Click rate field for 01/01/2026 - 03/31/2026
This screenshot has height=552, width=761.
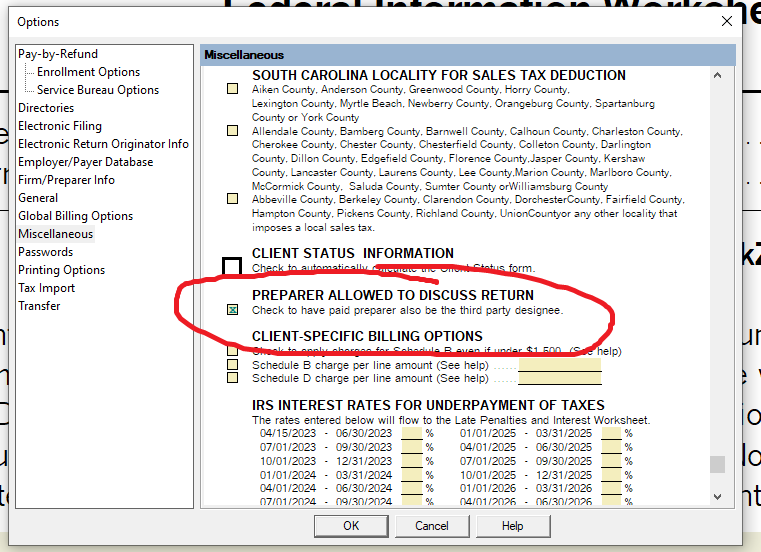click(612, 488)
